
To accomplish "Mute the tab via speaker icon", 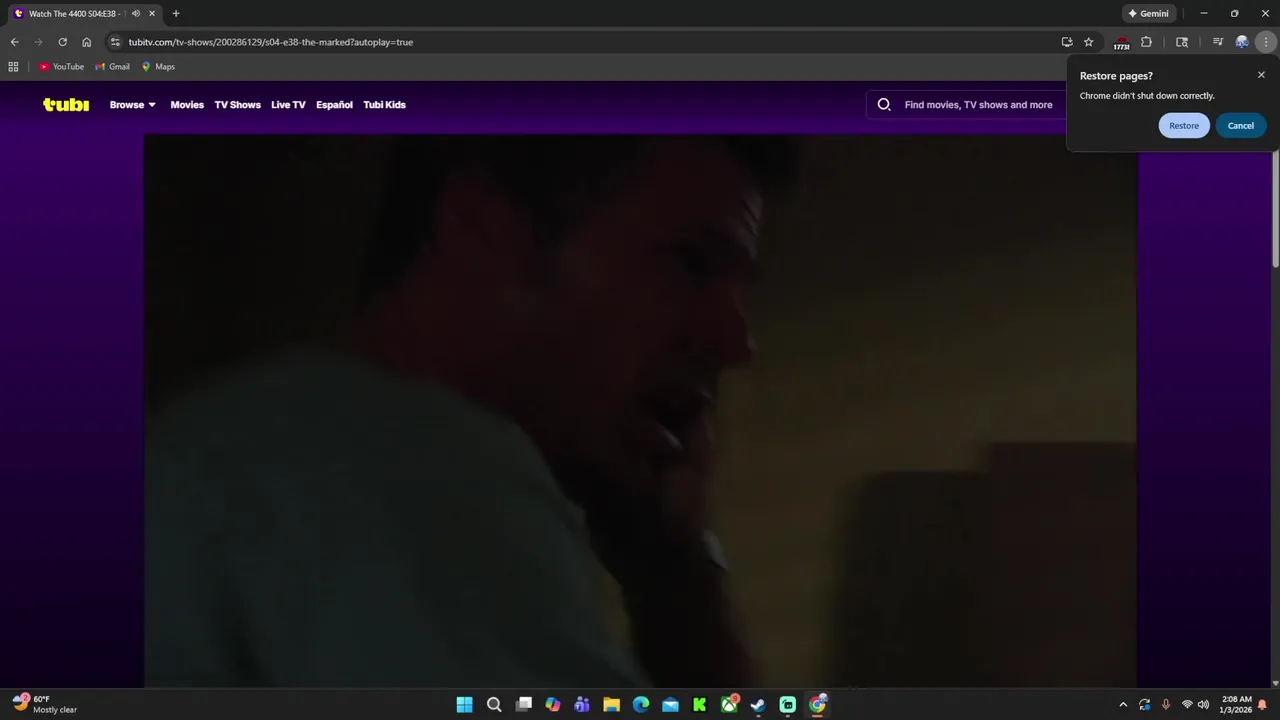I will 136,14.
